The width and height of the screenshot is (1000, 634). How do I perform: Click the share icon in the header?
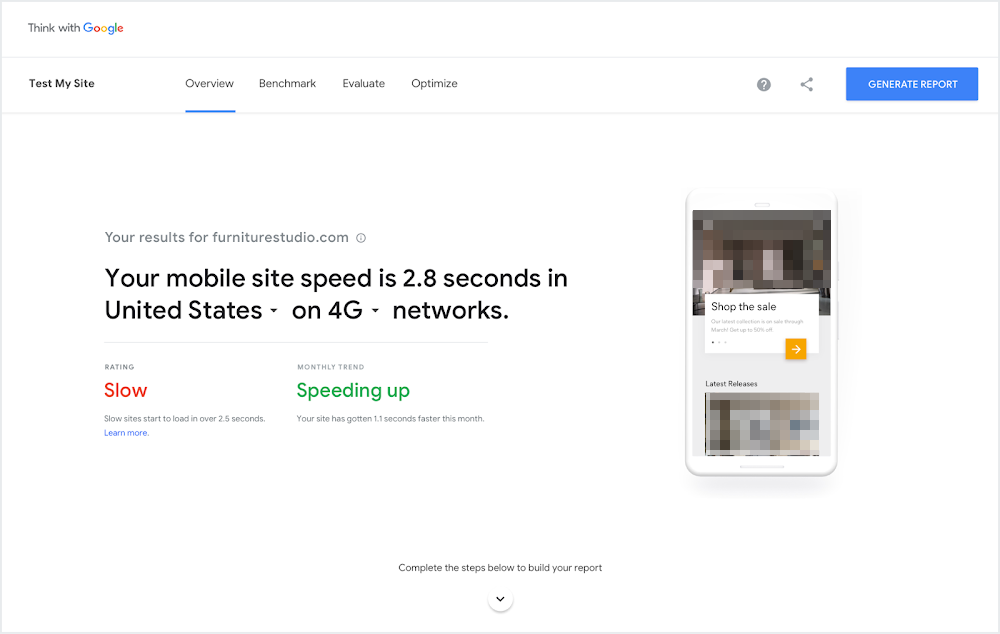coord(807,84)
